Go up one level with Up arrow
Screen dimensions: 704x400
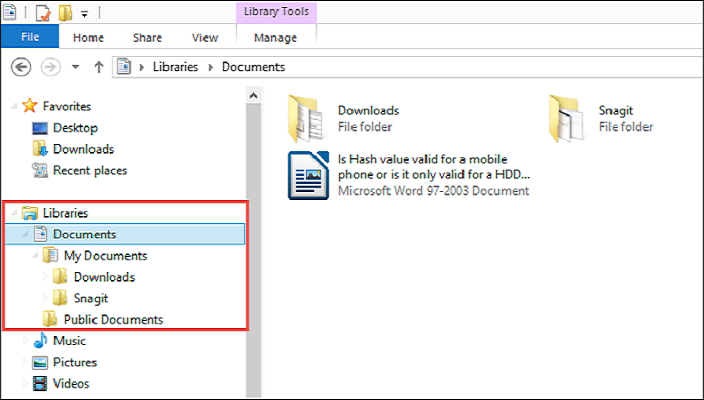[99, 67]
